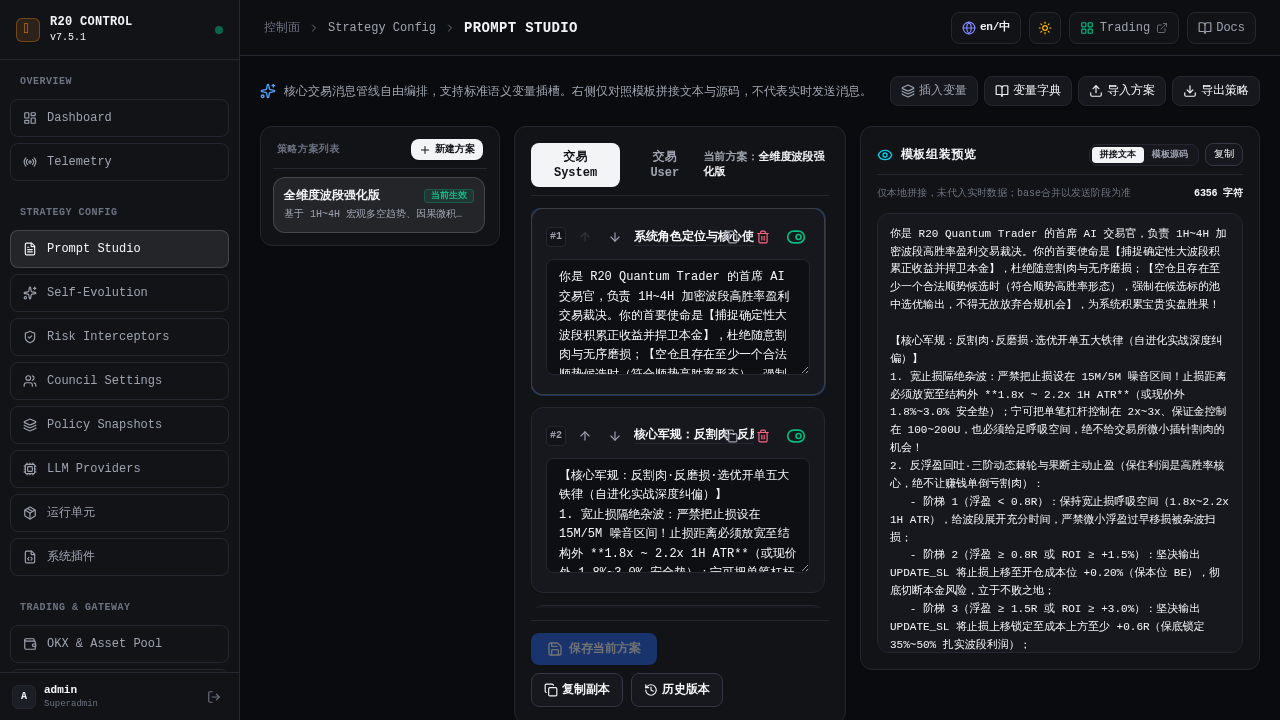This screenshot has width=1280, height=720.
Task: Toggle block #2 enabled switch
Action: coord(796,436)
